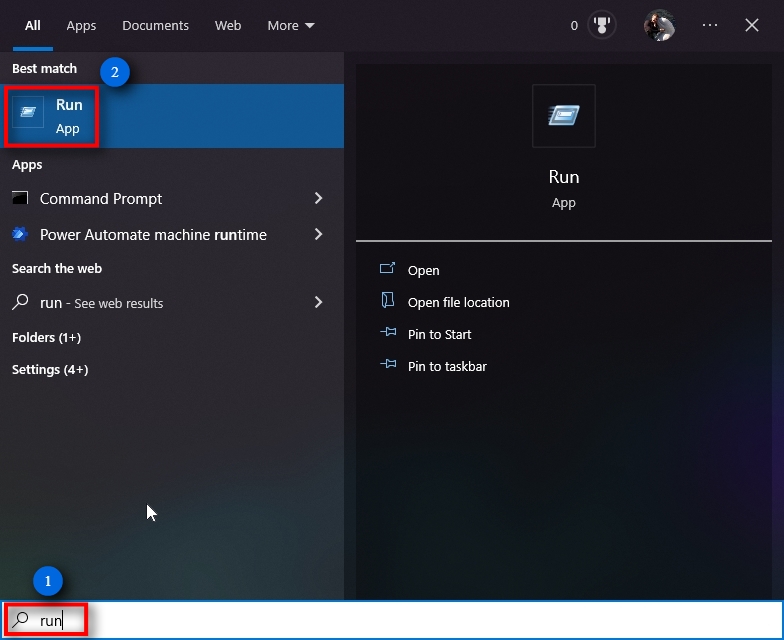Open the user profile avatar

click(660, 25)
